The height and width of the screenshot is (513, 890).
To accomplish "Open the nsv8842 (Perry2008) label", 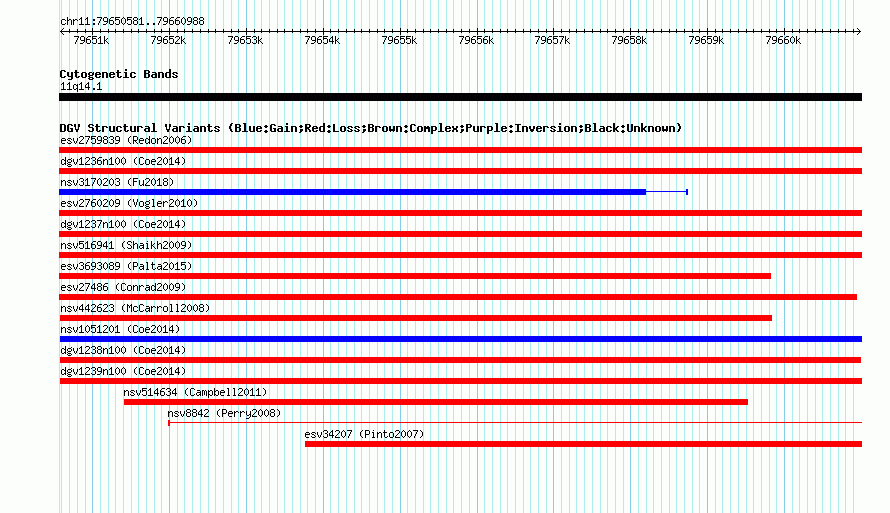I will (224, 413).
